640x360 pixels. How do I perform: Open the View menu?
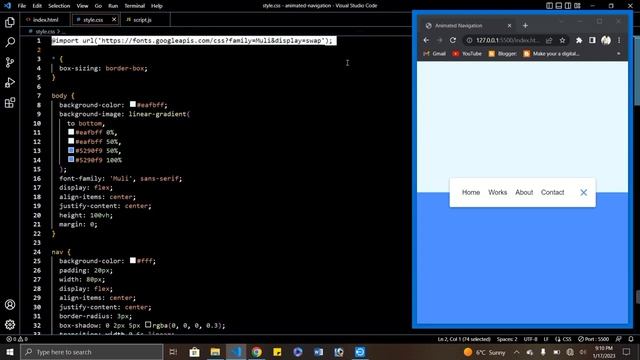pyautogui.click(x=82, y=6)
